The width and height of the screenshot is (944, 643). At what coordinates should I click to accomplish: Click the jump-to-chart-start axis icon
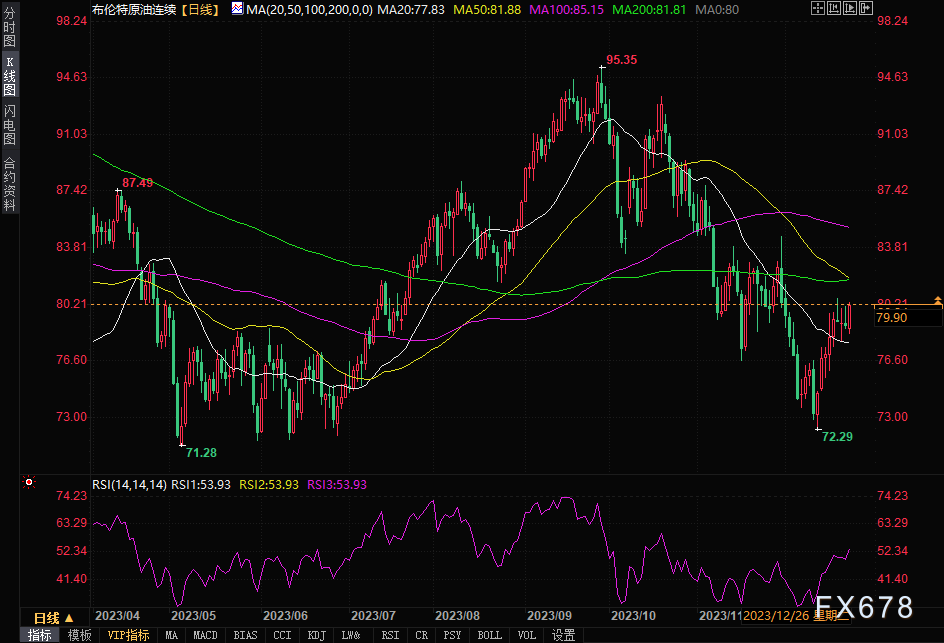(834, 8)
